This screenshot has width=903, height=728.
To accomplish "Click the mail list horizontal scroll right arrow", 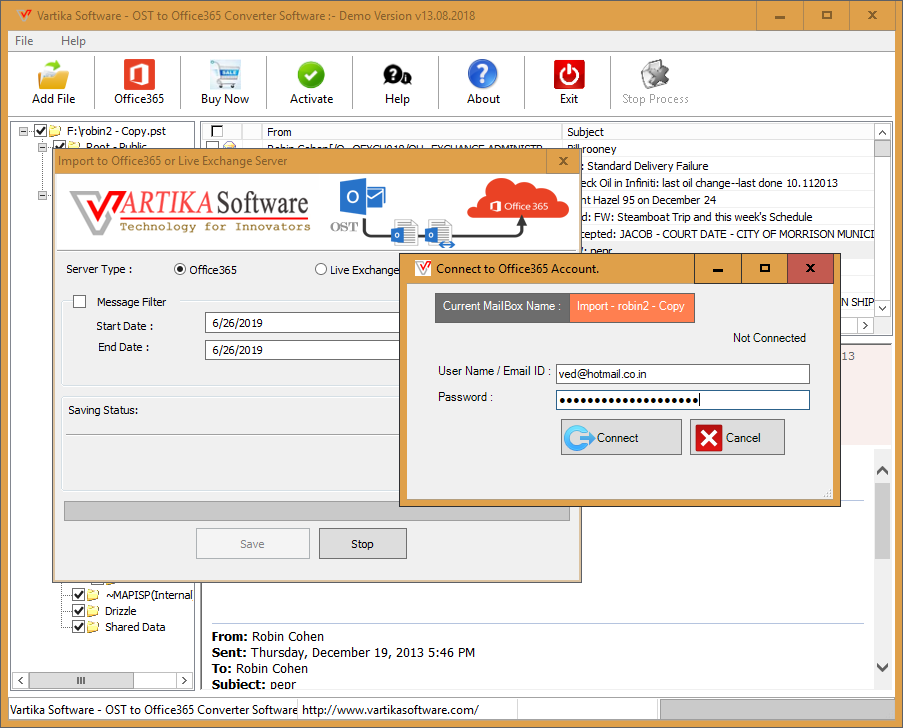I will pyautogui.click(x=865, y=325).
